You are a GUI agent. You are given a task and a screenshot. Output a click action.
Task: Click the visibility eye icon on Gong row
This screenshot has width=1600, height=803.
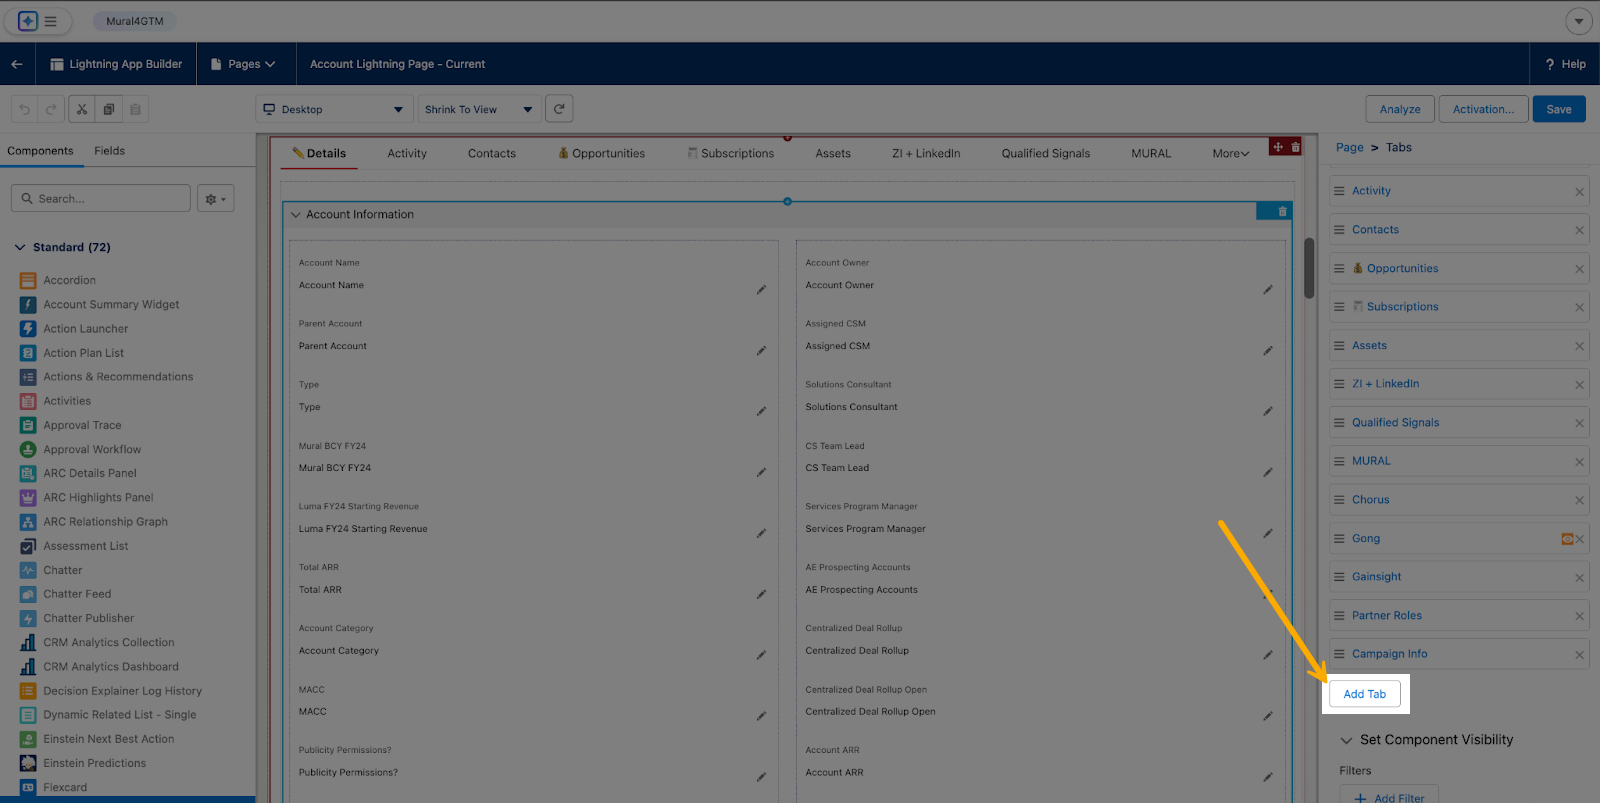(x=1567, y=539)
